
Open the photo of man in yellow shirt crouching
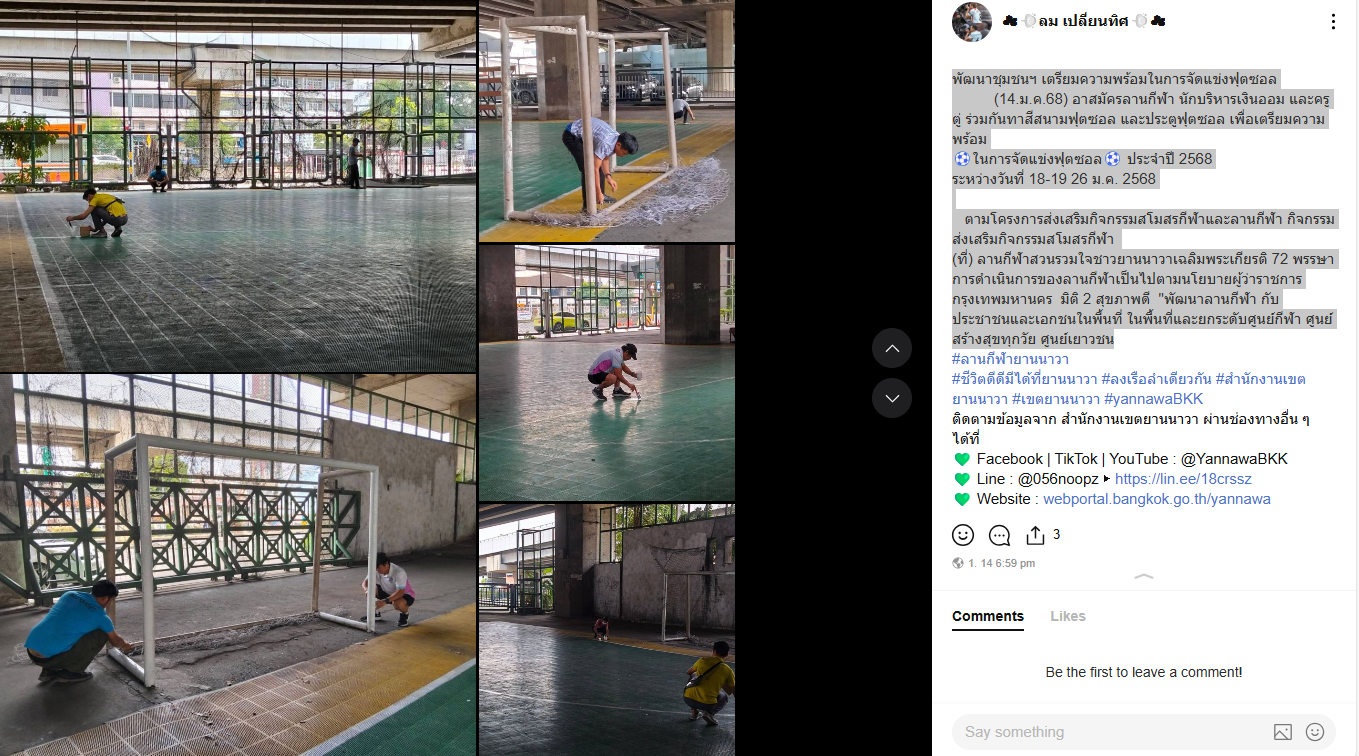point(607,629)
